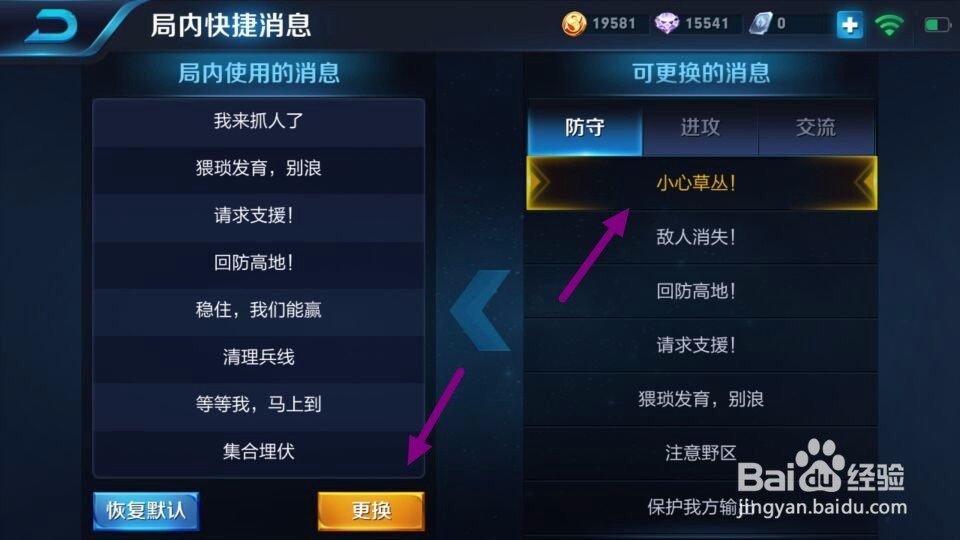Viewport: 960px width, 540px height.
Task: Tap the battery status icon
Action: coord(936,25)
